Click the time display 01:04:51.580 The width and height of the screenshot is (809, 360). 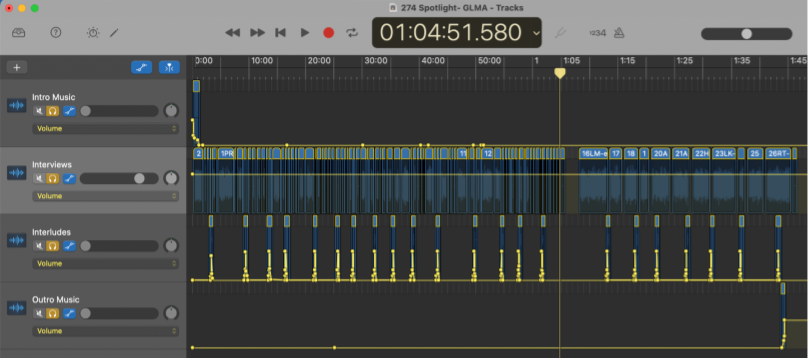coord(451,32)
